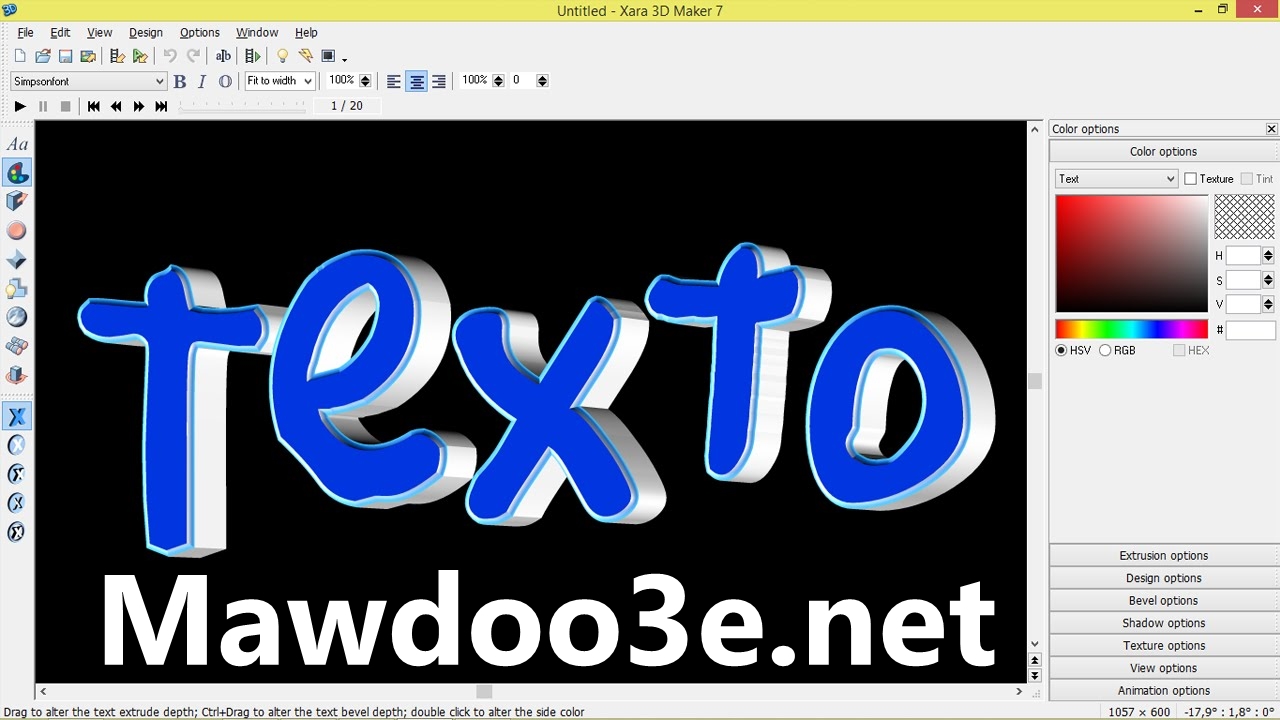Close the Color options panel
The width and height of the screenshot is (1280, 720).
point(1271,129)
